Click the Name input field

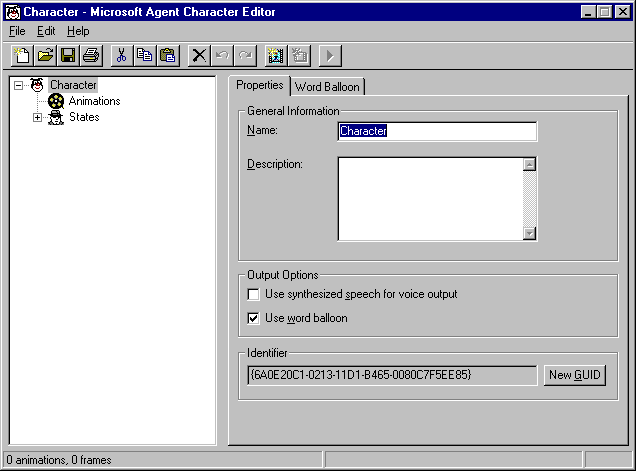[x=437, y=131]
